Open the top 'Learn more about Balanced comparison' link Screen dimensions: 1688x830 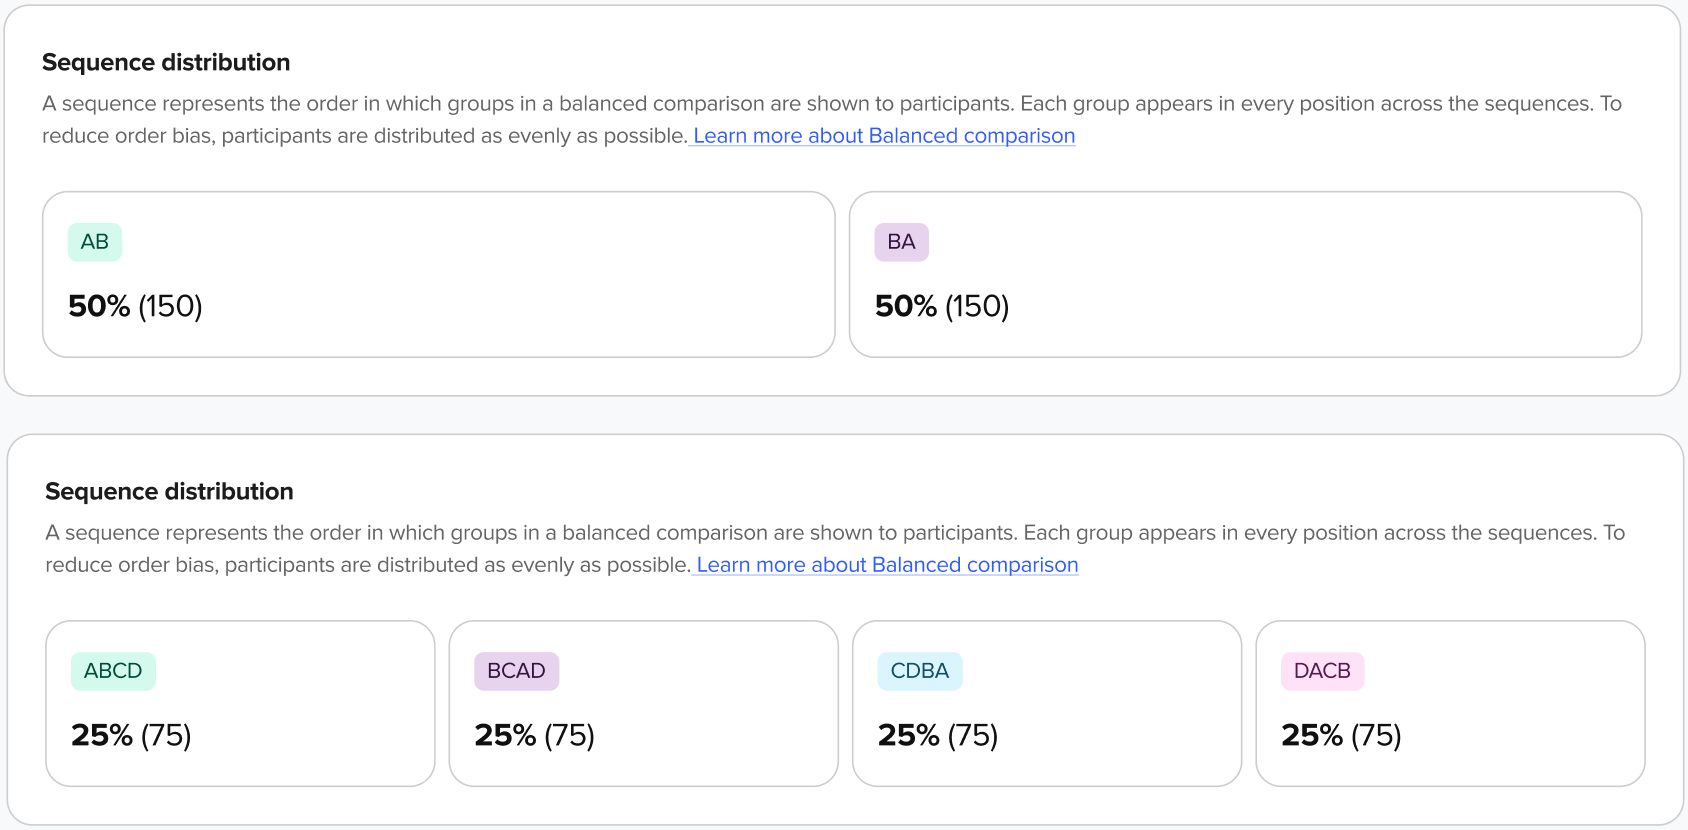click(884, 136)
